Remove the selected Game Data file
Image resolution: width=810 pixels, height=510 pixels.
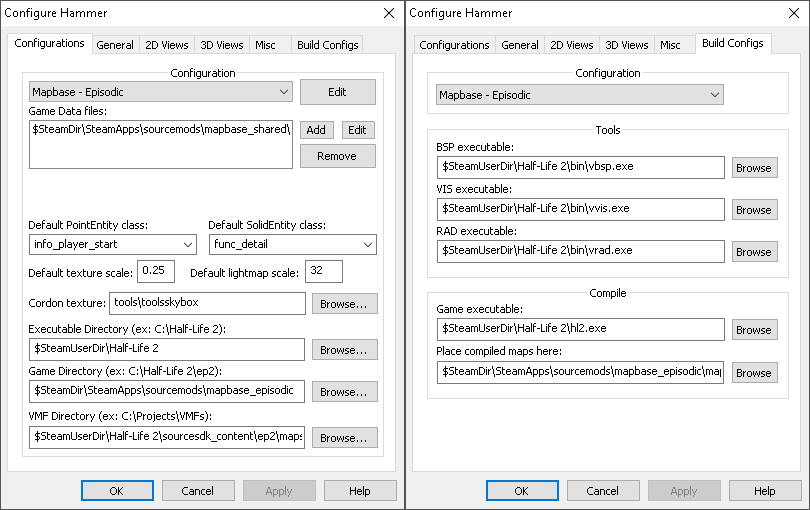[x=337, y=156]
